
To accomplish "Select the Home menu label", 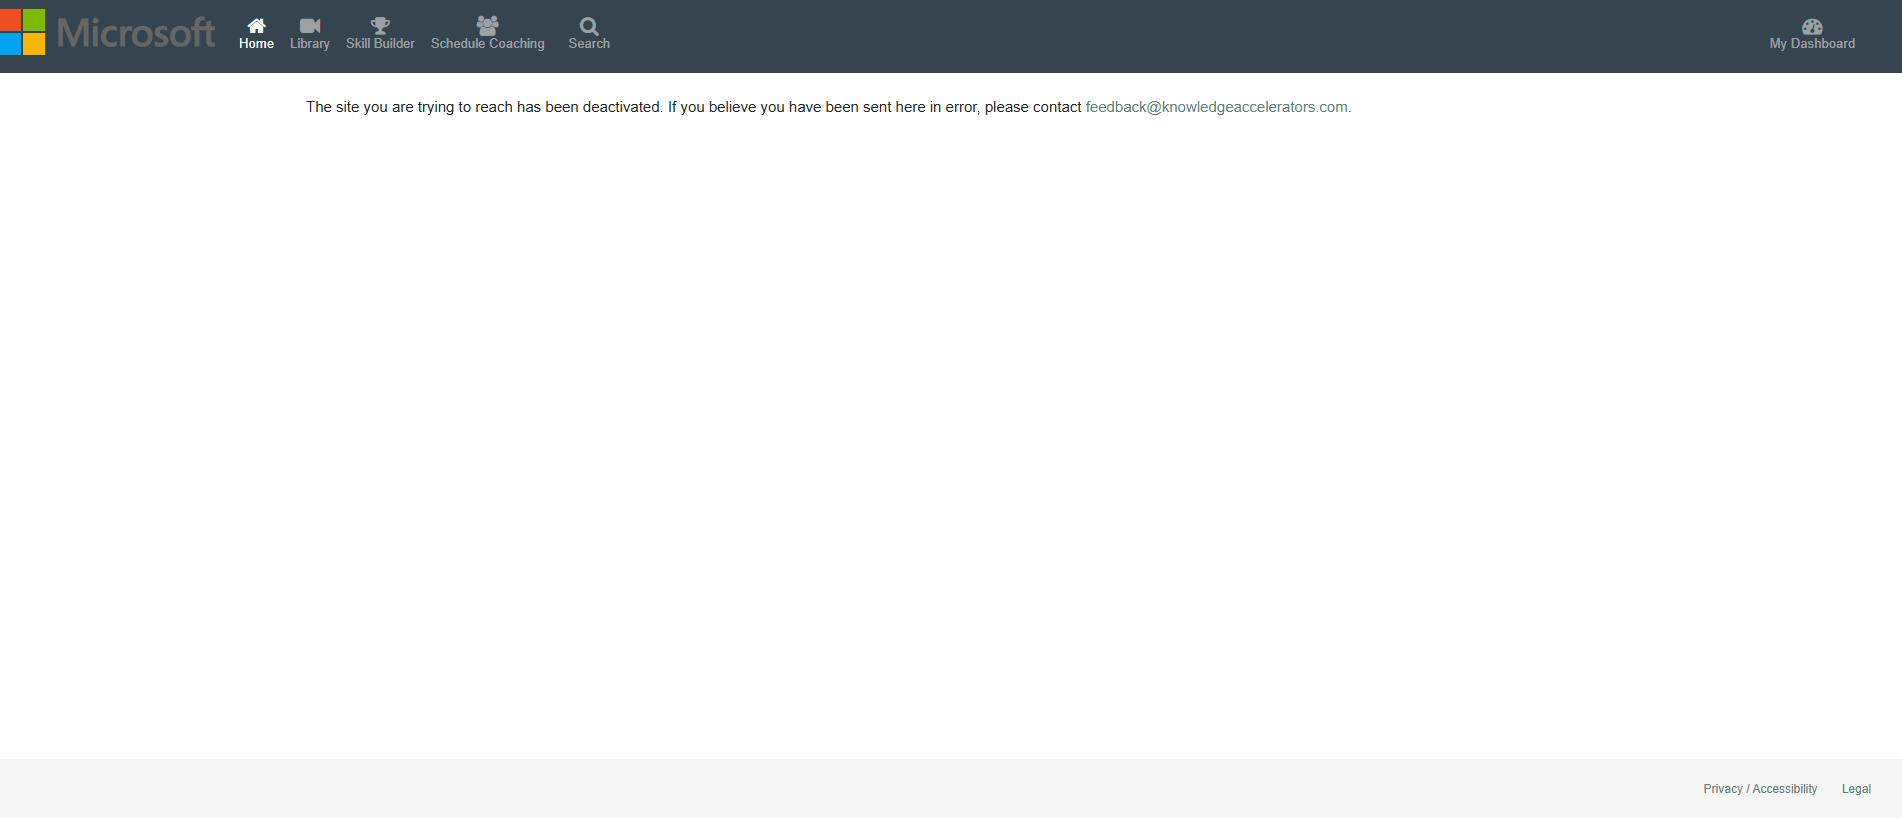I will 256,44.
